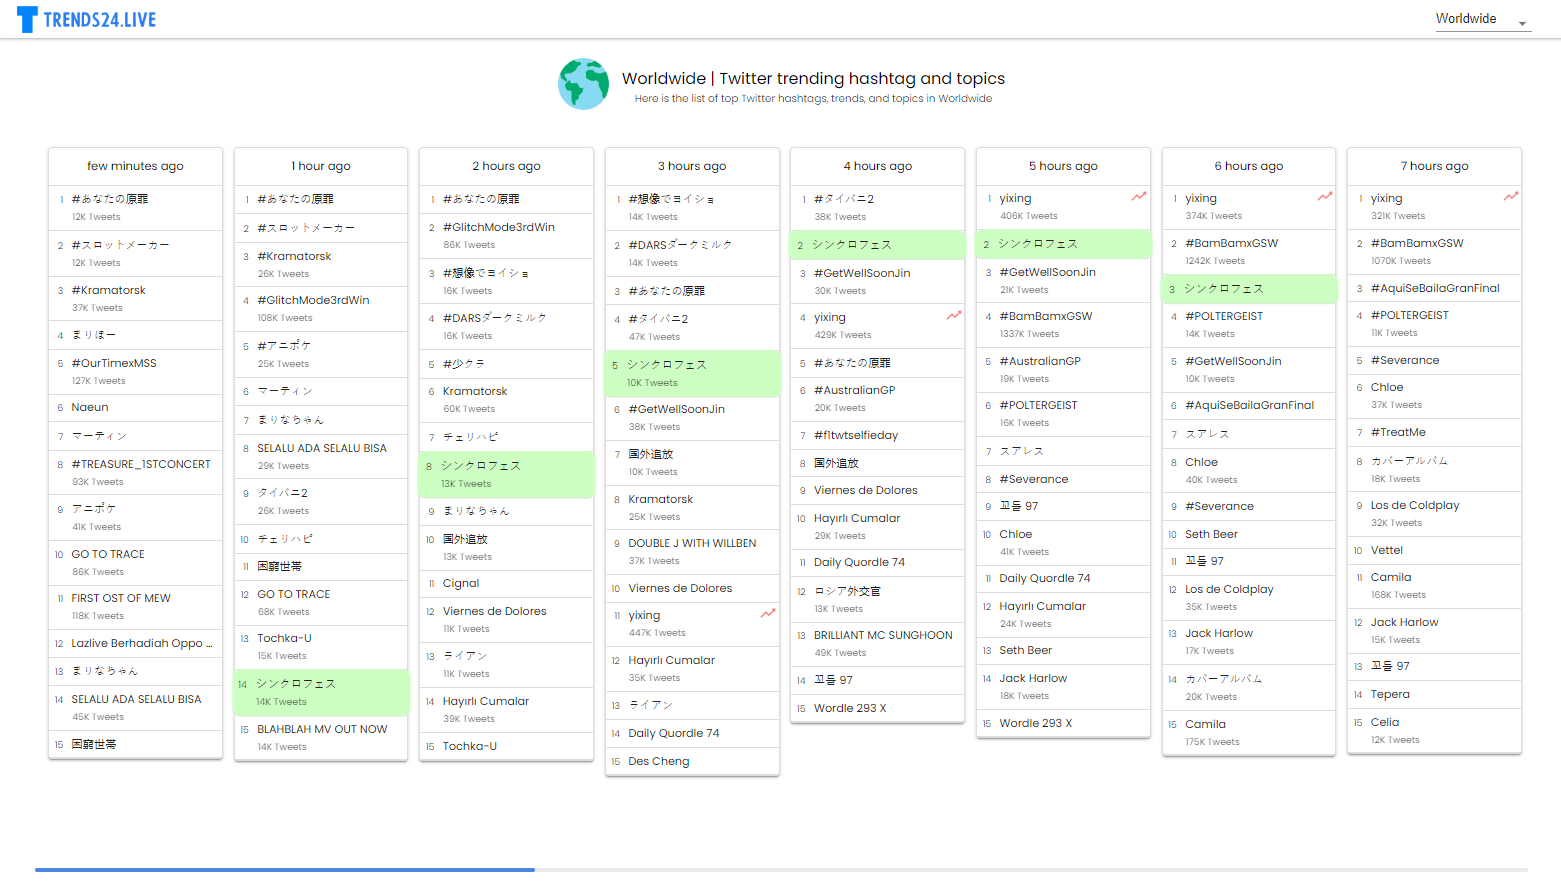The height and width of the screenshot is (895, 1561).
Task: Open Celia trend link
Action: click(1385, 722)
